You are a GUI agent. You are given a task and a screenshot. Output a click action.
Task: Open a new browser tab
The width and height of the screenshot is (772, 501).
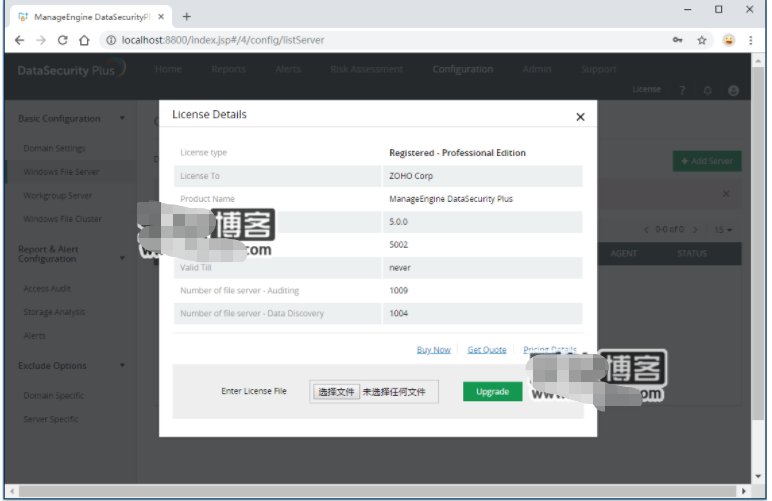pos(187,17)
